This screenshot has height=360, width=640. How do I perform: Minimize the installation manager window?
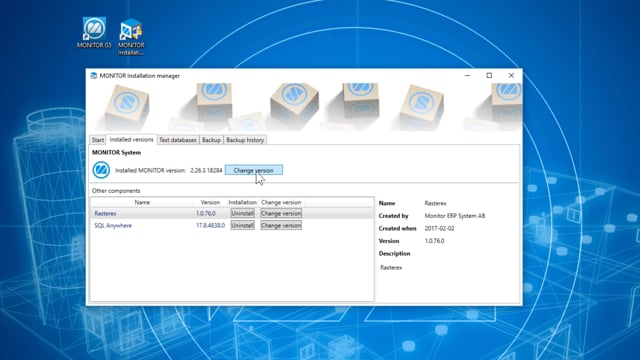point(467,76)
